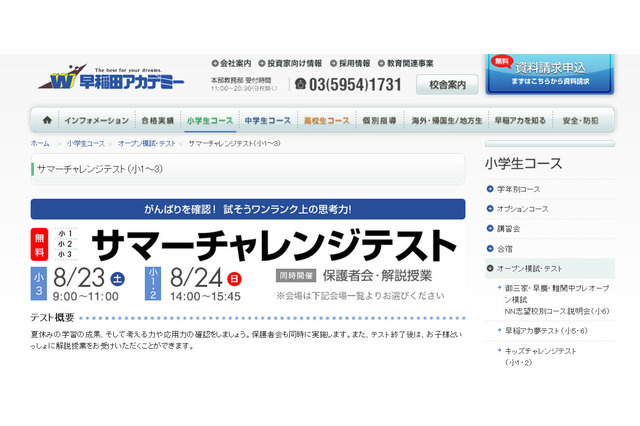The height and width of the screenshot is (426, 640).
Task: Open 御三家・早慶・難関中プレオープン模試 sub-link
Action: [557, 294]
